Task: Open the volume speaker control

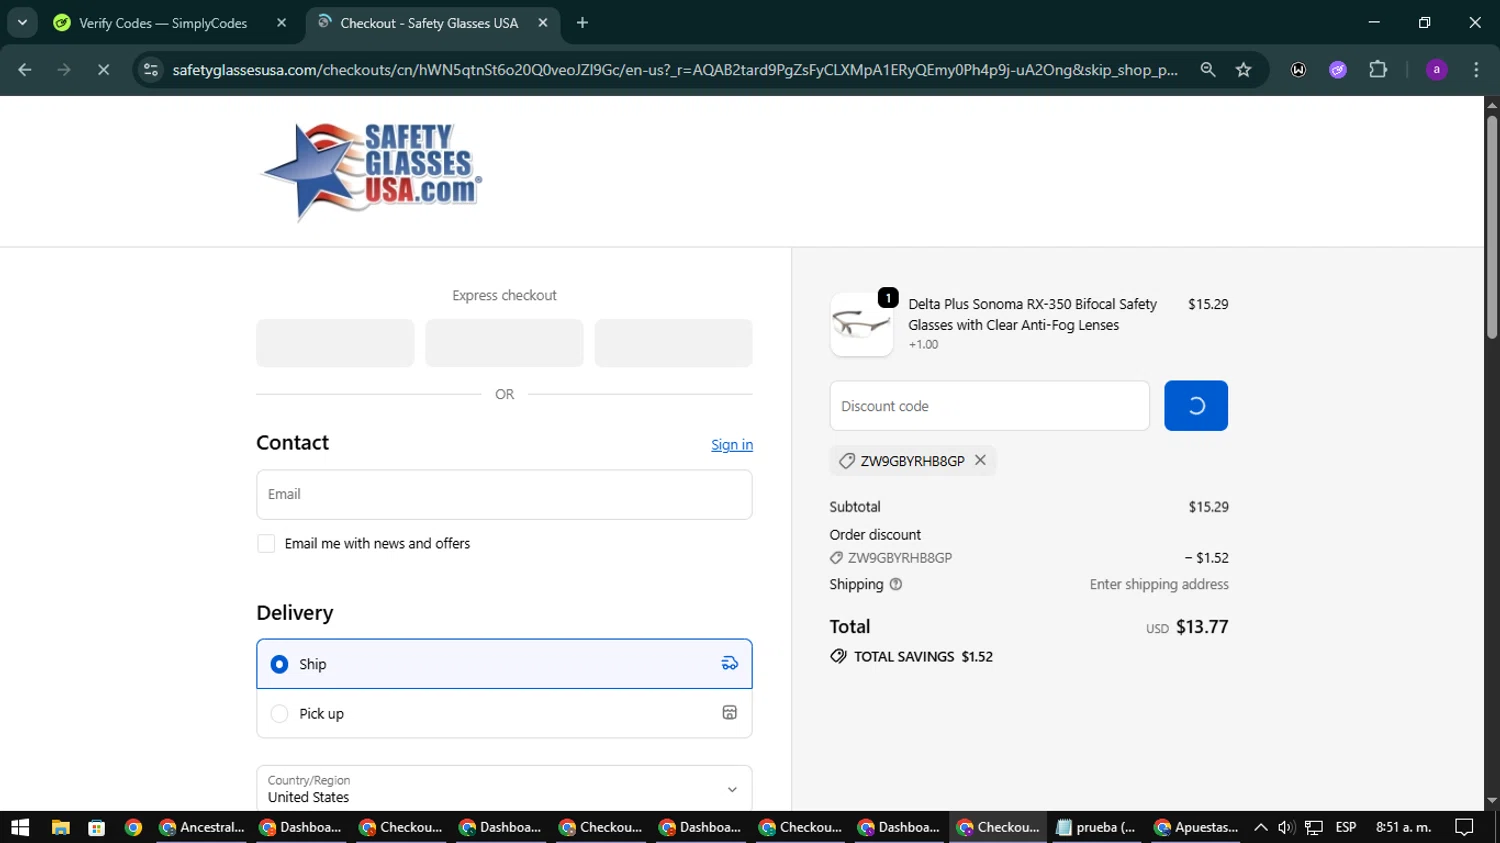Action: pos(1286,827)
